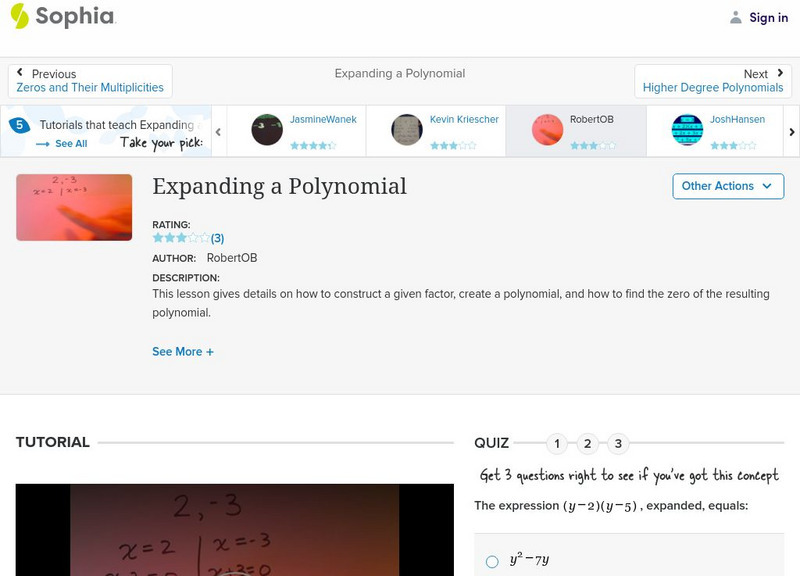Open JoshHansen's tutorial avatar

click(688, 129)
